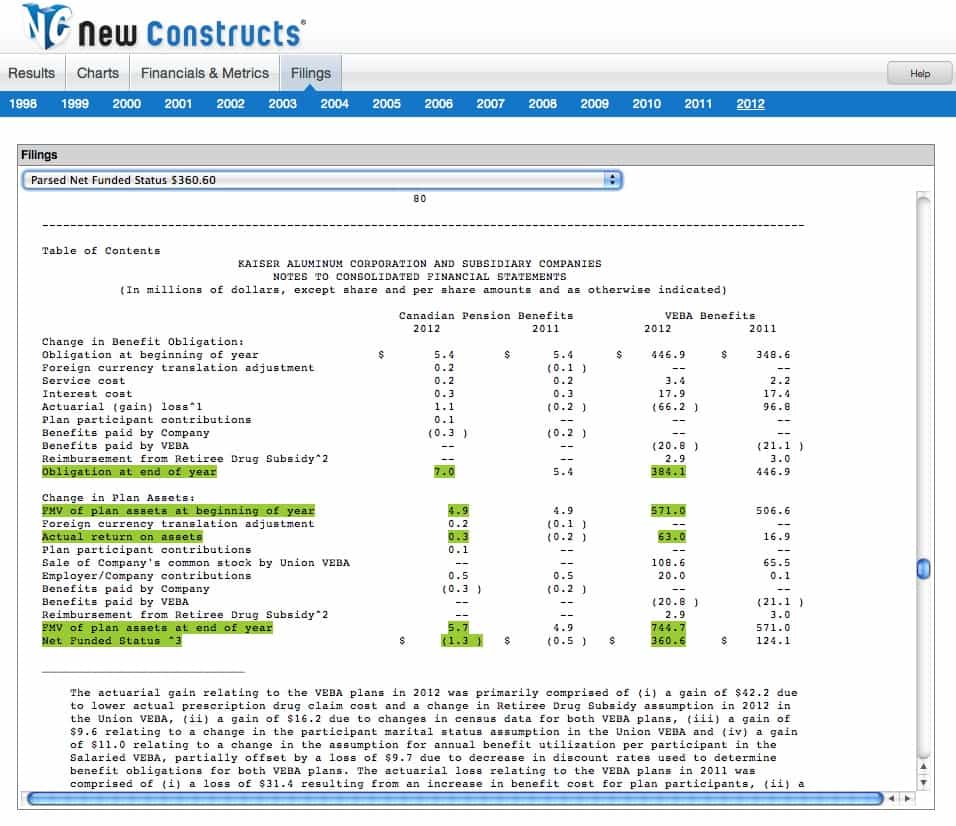956x826 pixels.
Task: Click 'Employer/Company contributions' row label
Action: click(146, 576)
